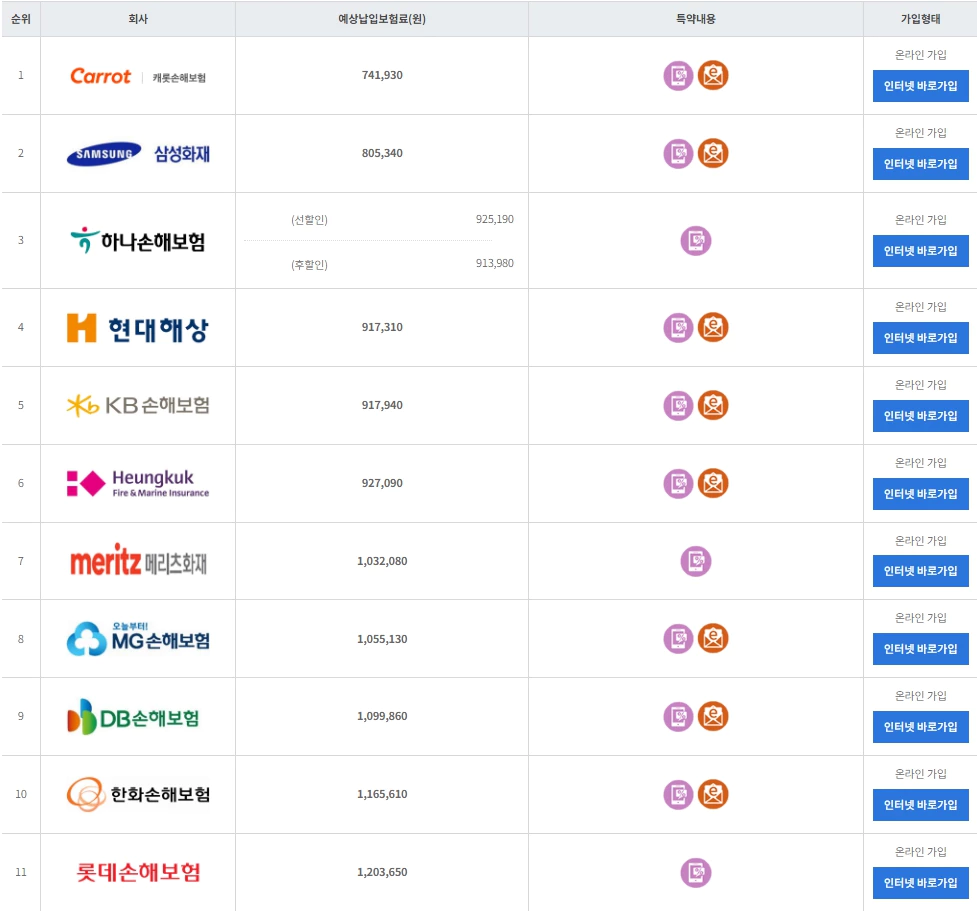977x911 pixels.
Task: Click the (선할인) label in 하나손해보험 row
Action: pos(309,219)
